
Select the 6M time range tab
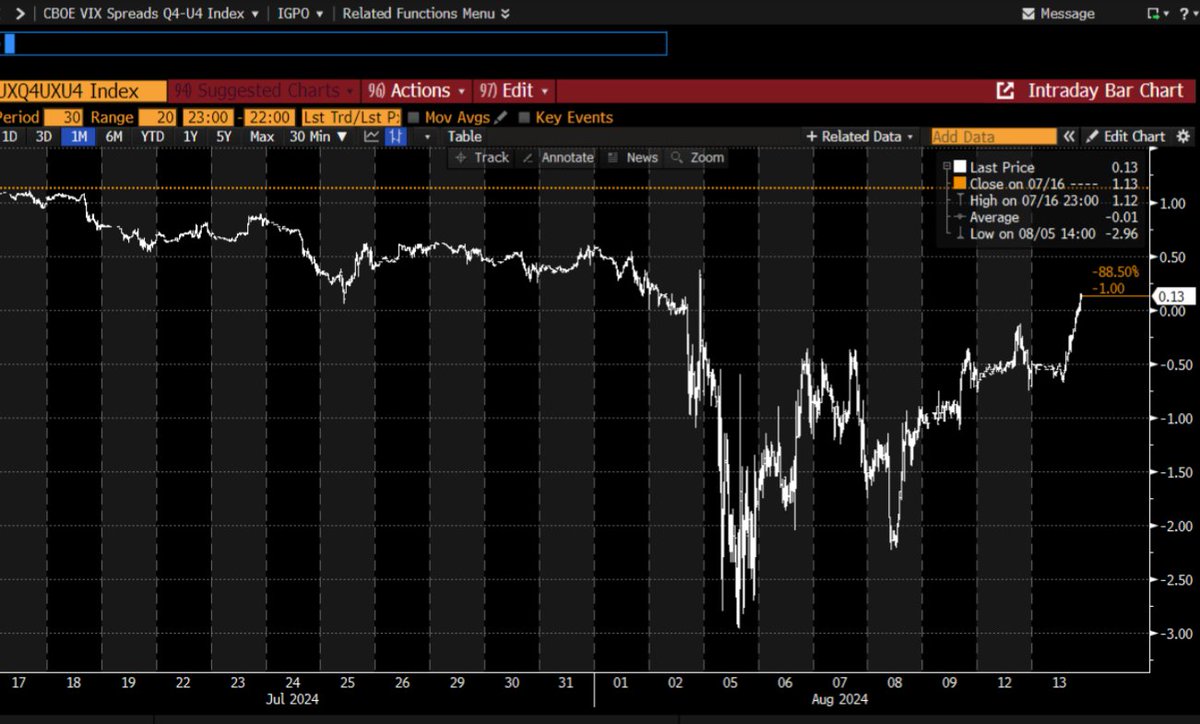tap(114, 136)
